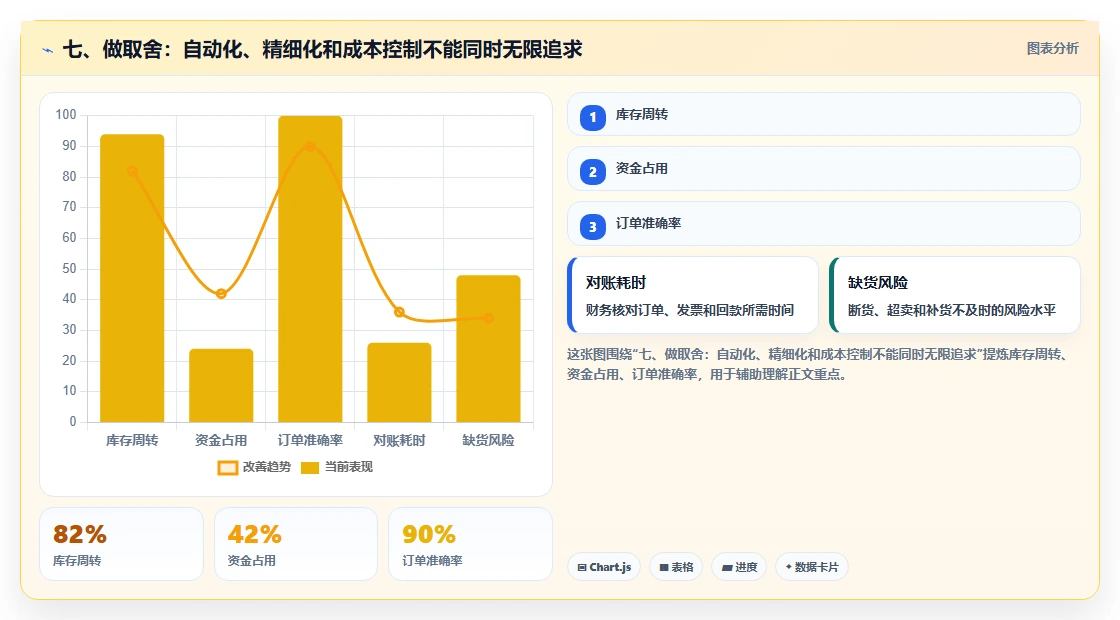Click the 库存周转 bar in the chart
Screen dimensions: 1120x620
point(132,278)
